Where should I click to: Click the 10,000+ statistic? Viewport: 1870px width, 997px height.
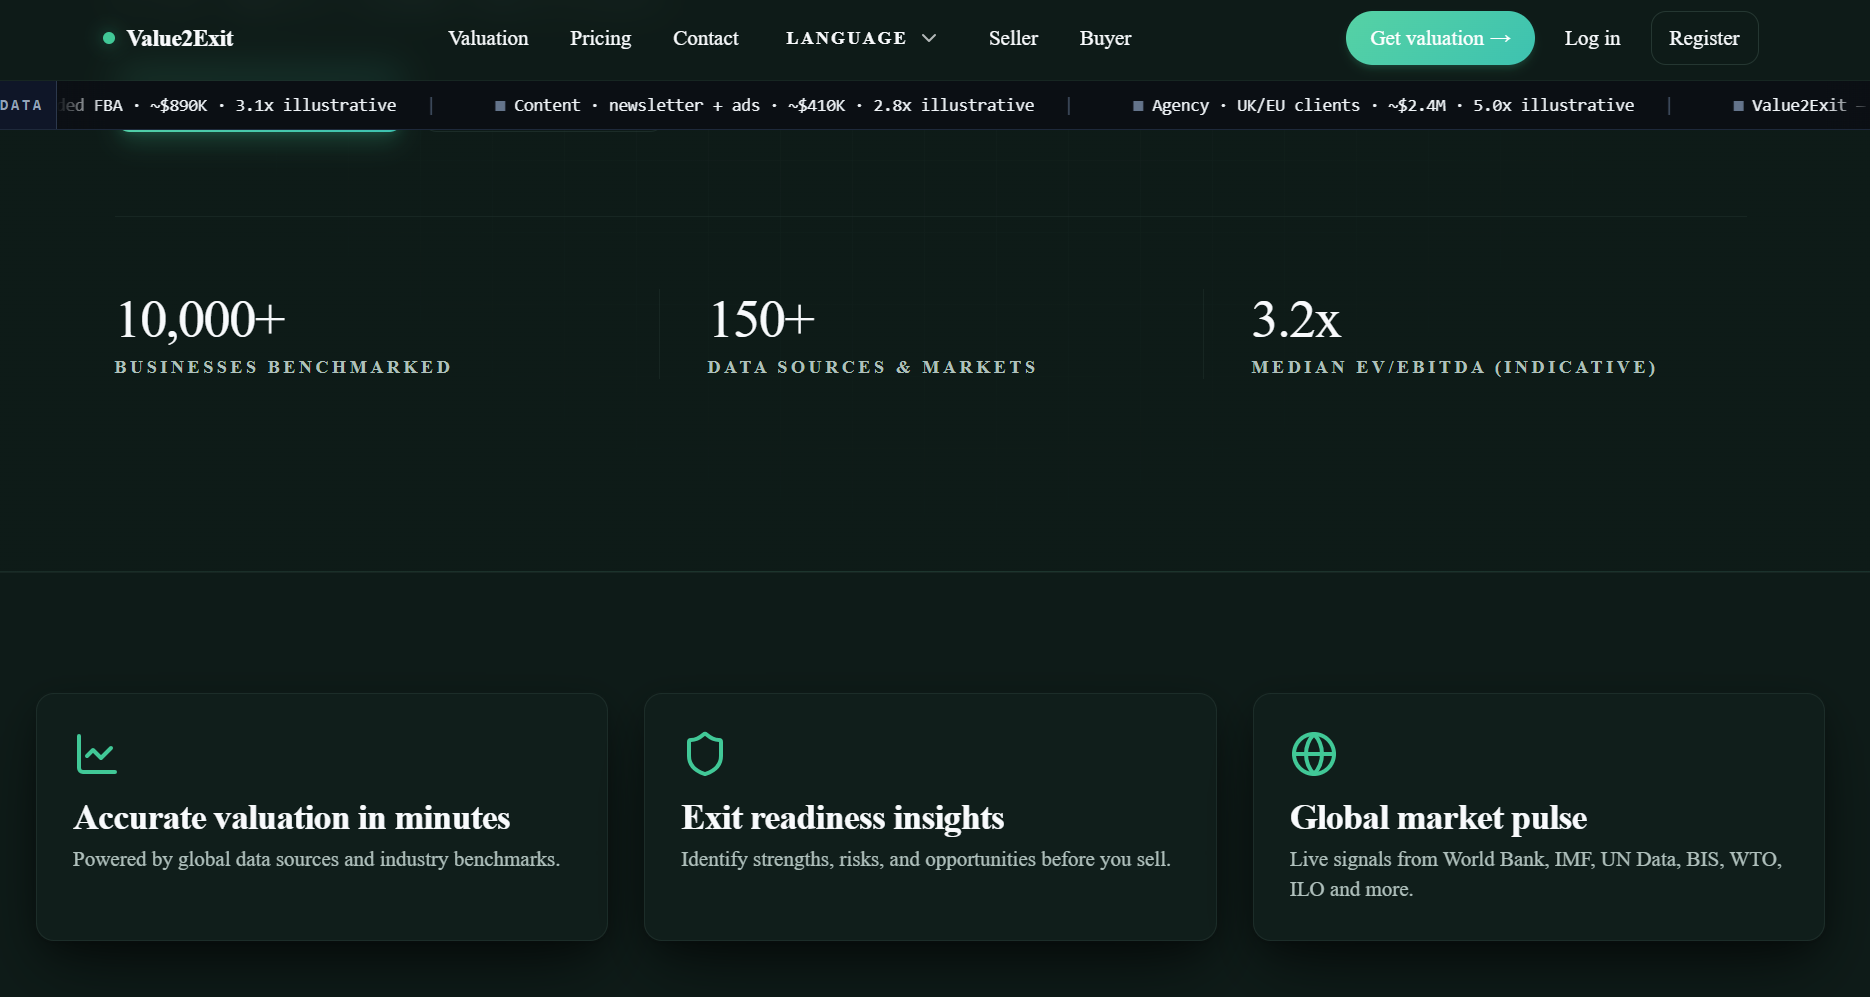[201, 320]
